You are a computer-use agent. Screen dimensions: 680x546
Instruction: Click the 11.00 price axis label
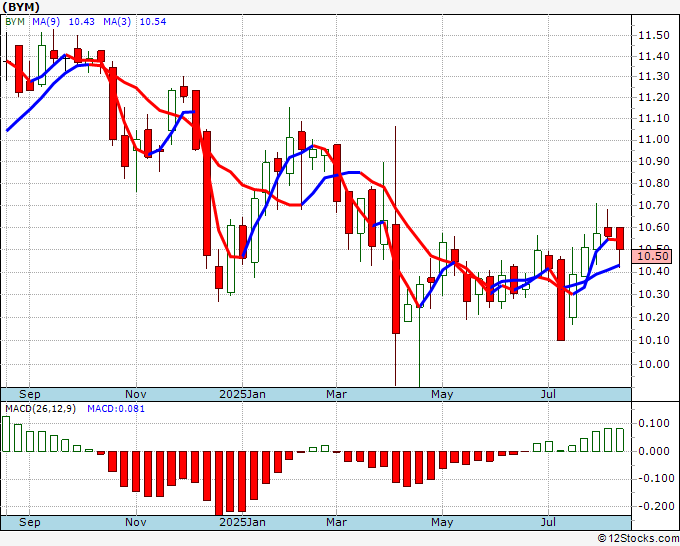[x=654, y=140]
